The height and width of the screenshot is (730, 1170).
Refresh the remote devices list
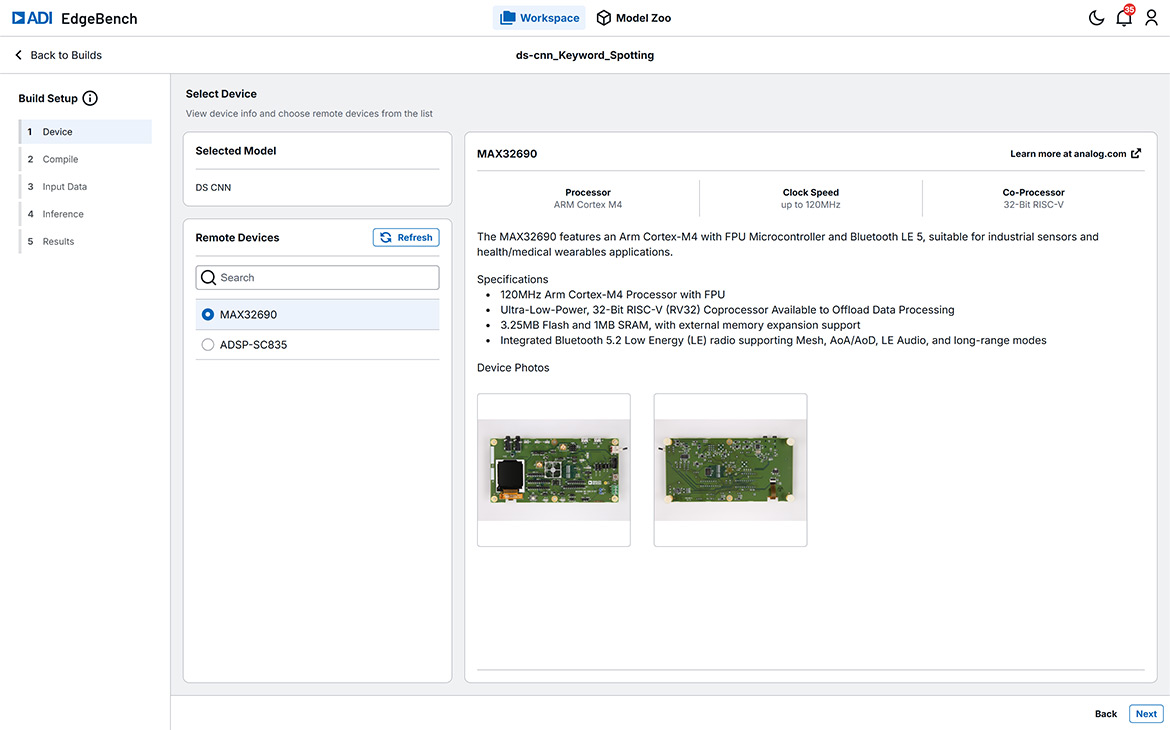point(406,237)
